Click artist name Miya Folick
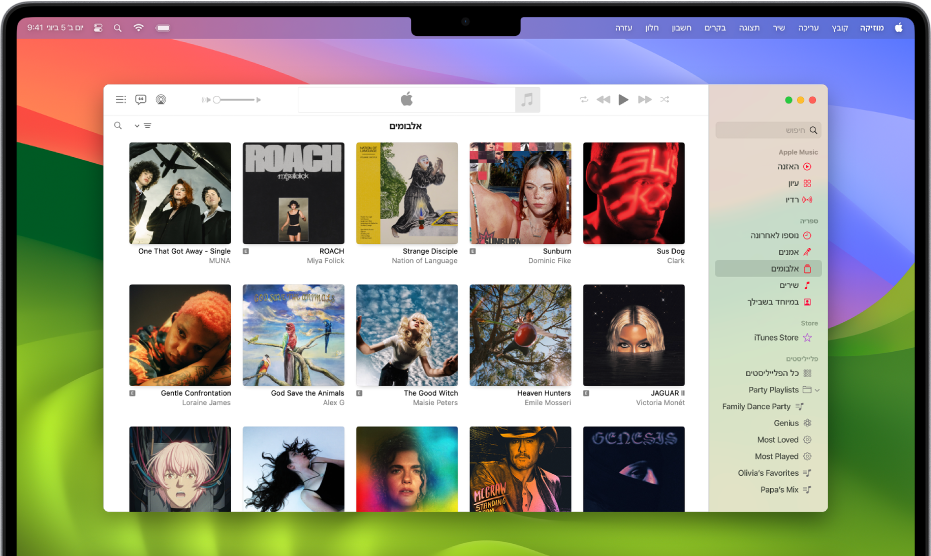 pos(325,261)
